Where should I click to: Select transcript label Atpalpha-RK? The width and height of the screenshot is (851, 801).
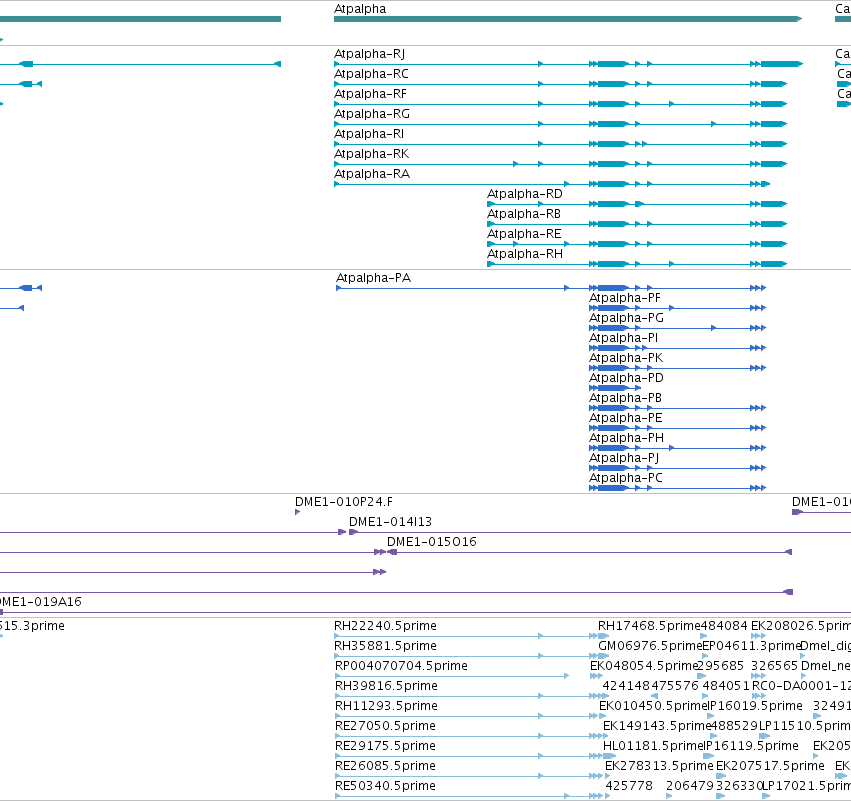point(371,154)
